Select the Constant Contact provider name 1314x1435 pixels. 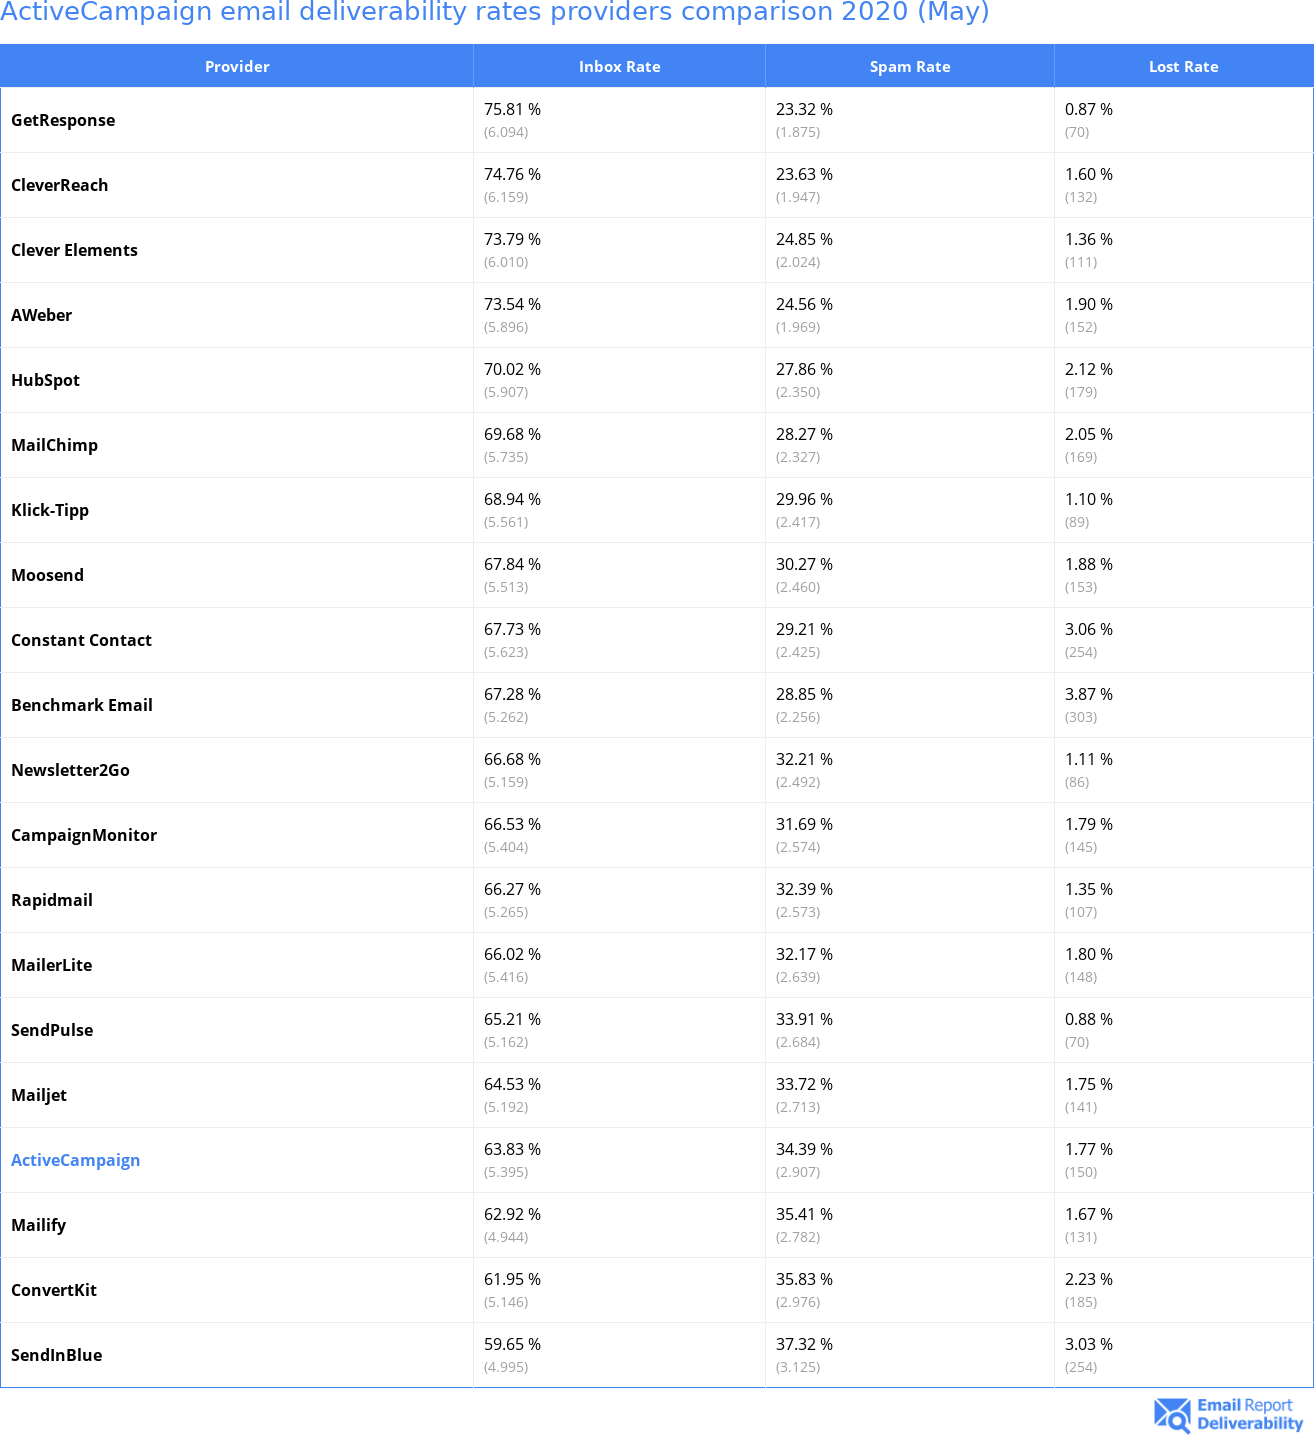81,640
